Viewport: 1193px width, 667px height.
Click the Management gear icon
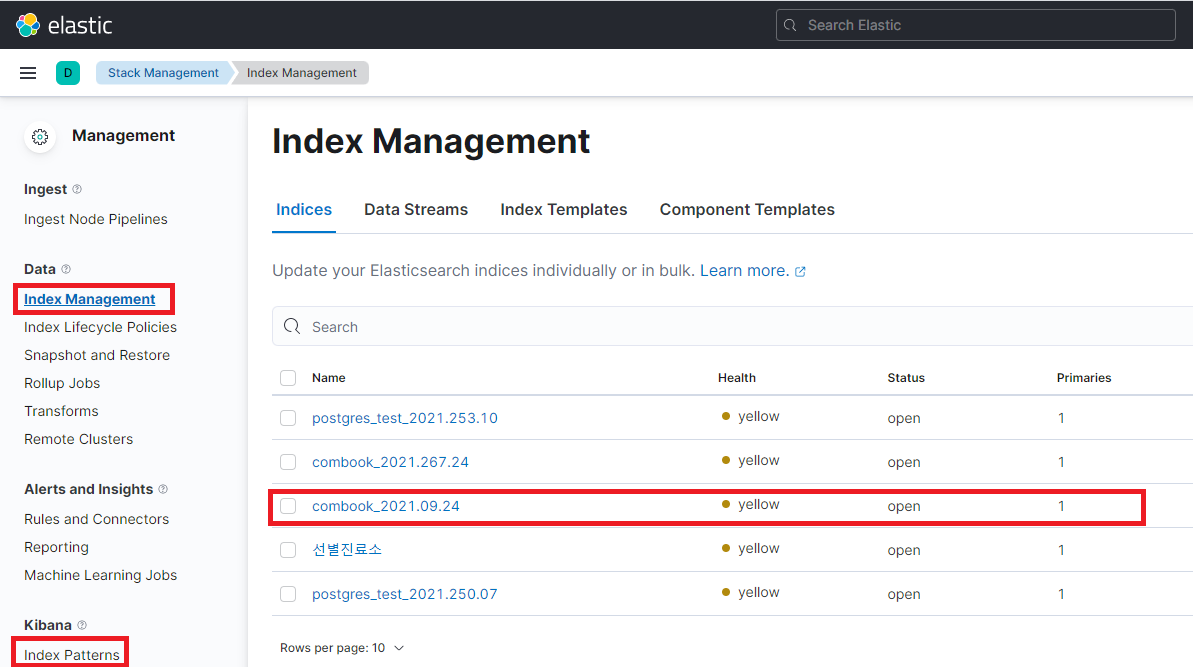[40, 137]
